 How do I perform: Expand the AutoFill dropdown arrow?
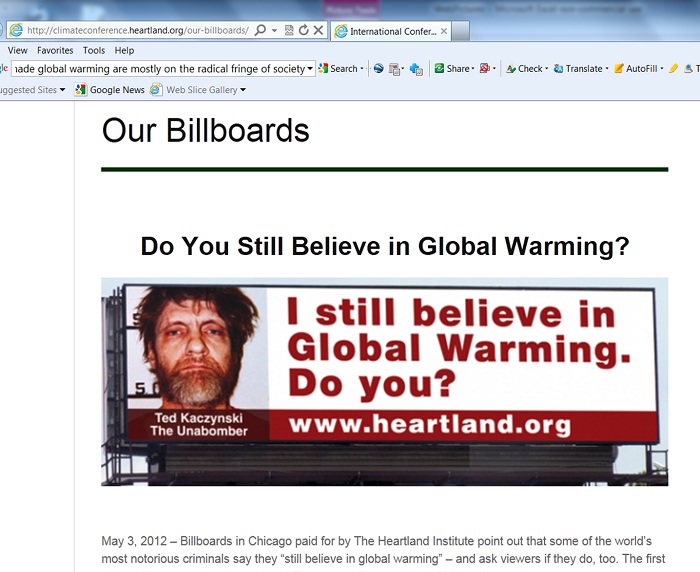pos(662,69)
